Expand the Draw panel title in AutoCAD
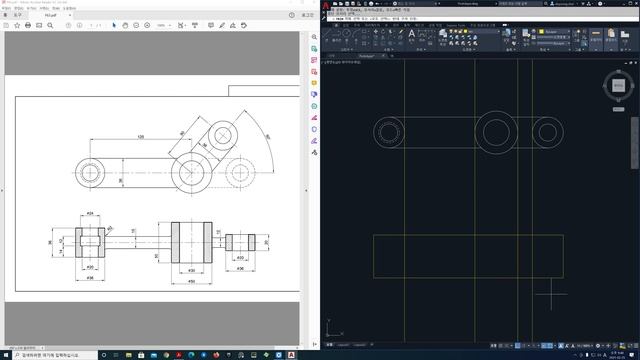The image size is (640, 360). click(347, 50)
